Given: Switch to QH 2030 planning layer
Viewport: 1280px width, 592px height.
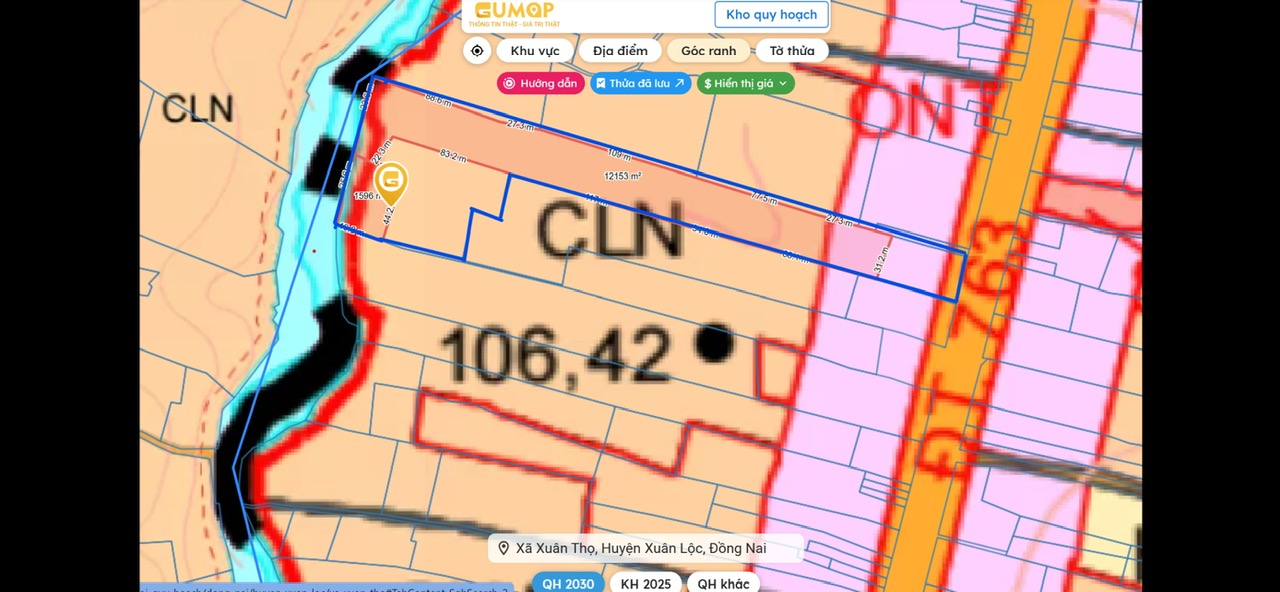Looking at the screenshot, I should (567, 584).
